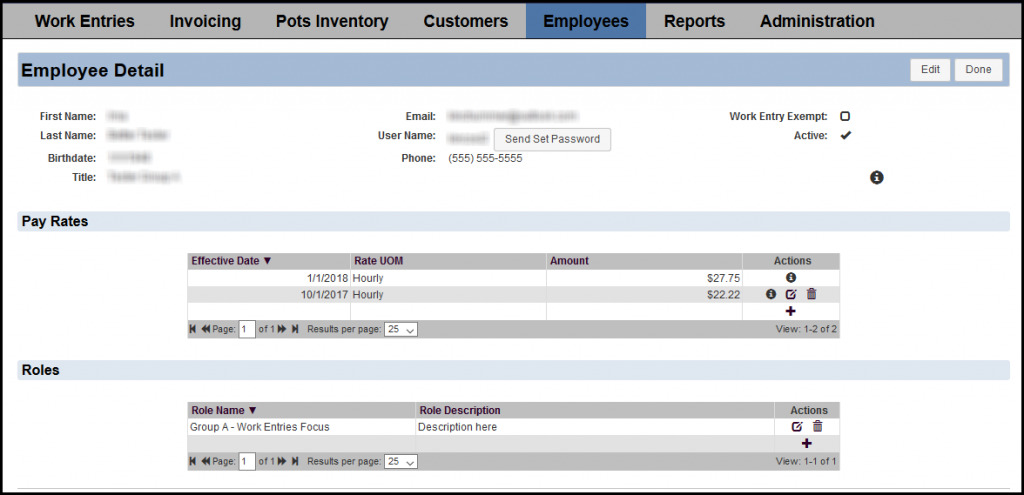Select the $22.22 amount cell

click(645, 295)
